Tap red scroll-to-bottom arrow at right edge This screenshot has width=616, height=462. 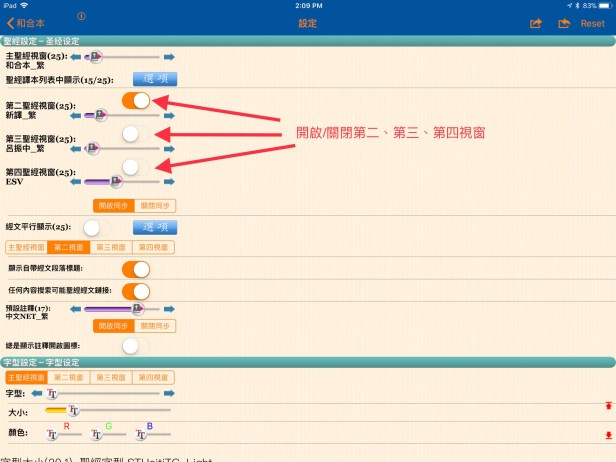(607, 435)
